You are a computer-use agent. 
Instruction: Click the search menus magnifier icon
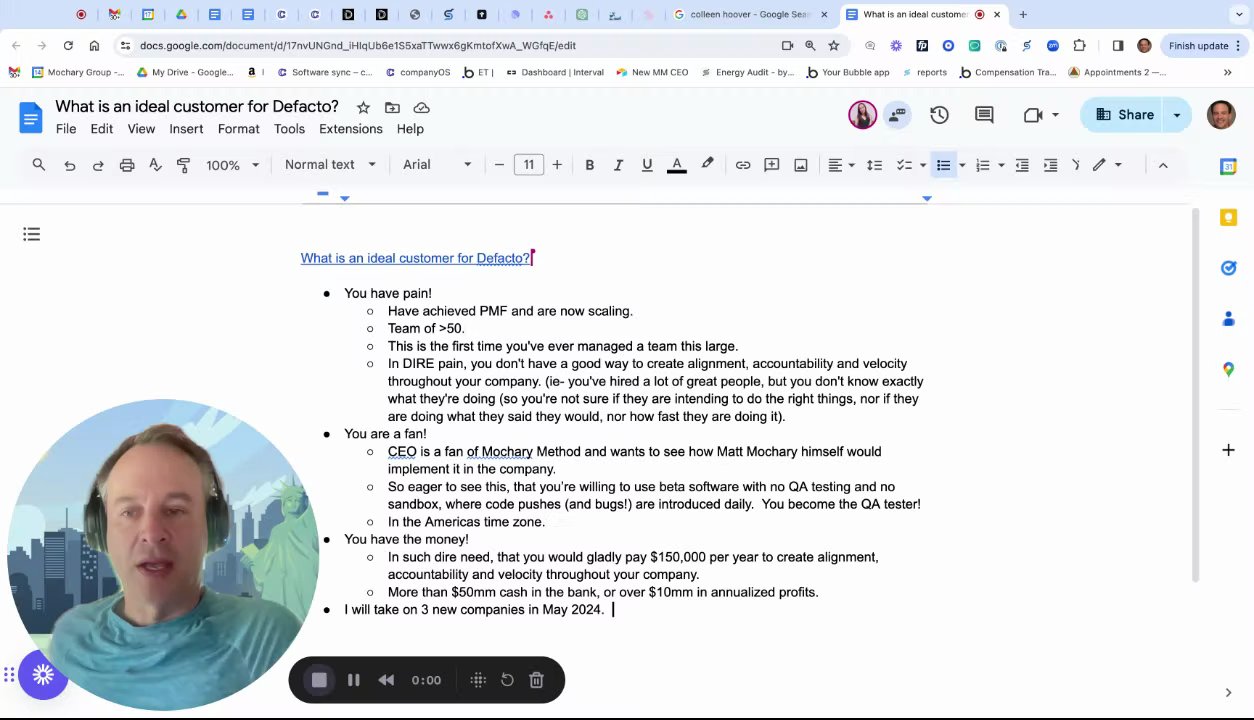(39, 165)
